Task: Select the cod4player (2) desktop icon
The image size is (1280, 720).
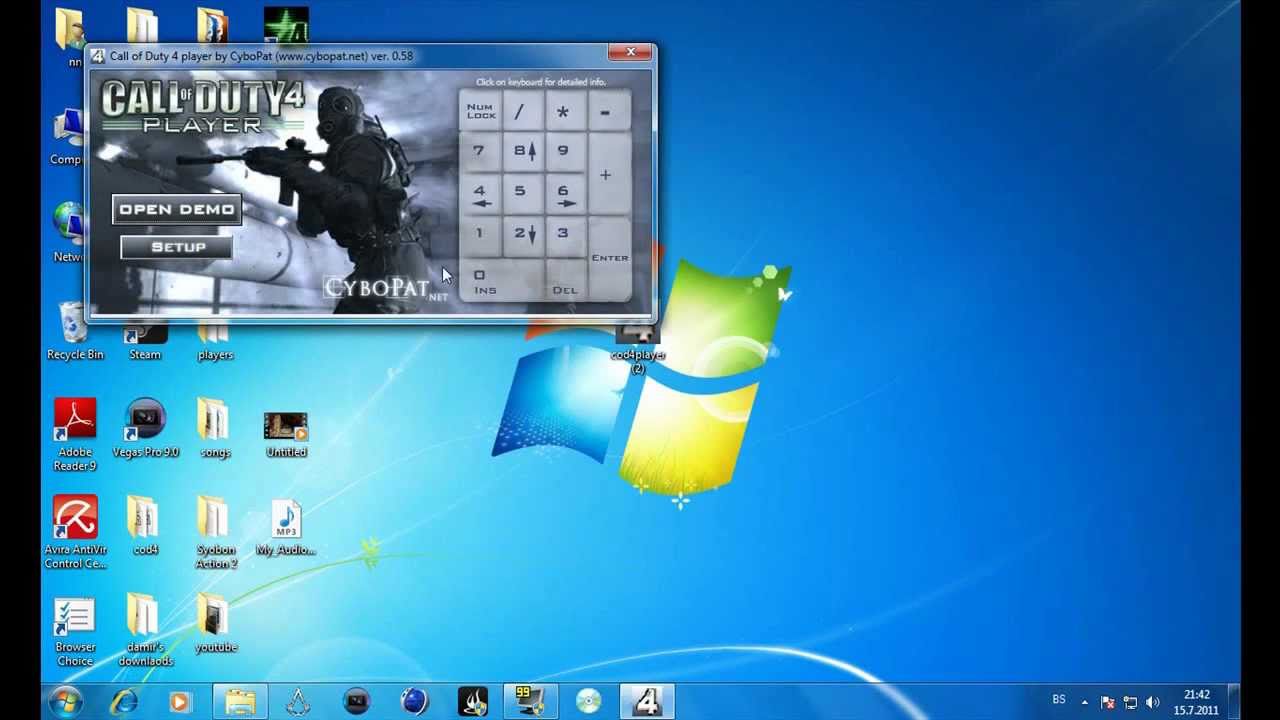Action: (638, 348)
